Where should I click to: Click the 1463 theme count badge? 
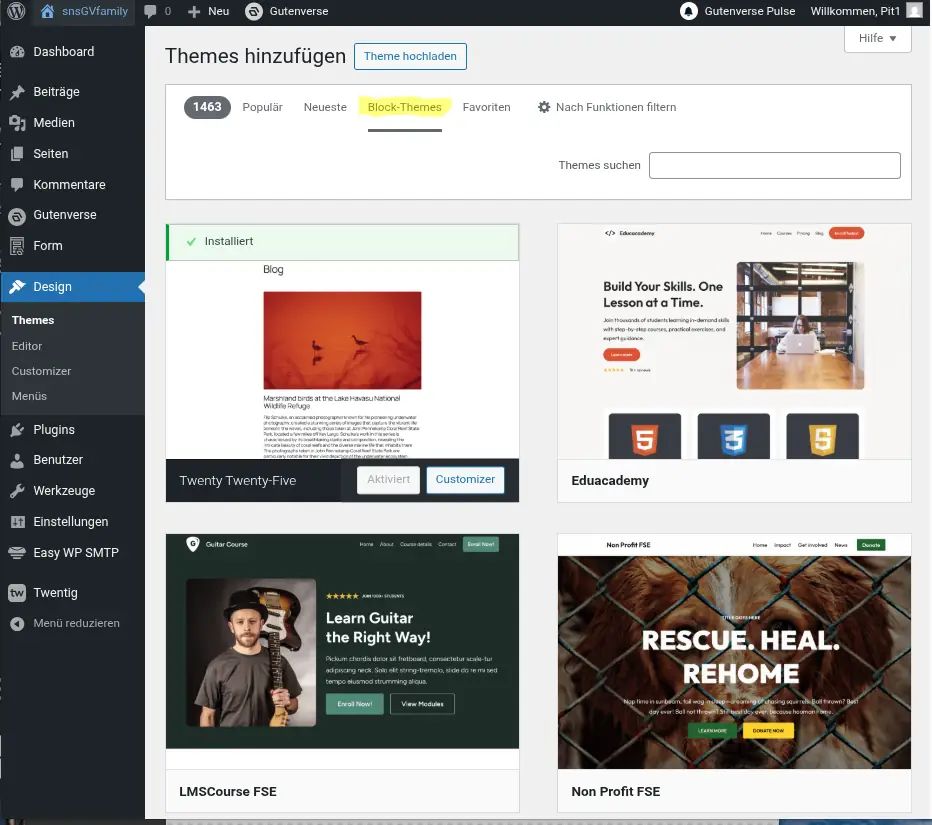tap(207, 107)
